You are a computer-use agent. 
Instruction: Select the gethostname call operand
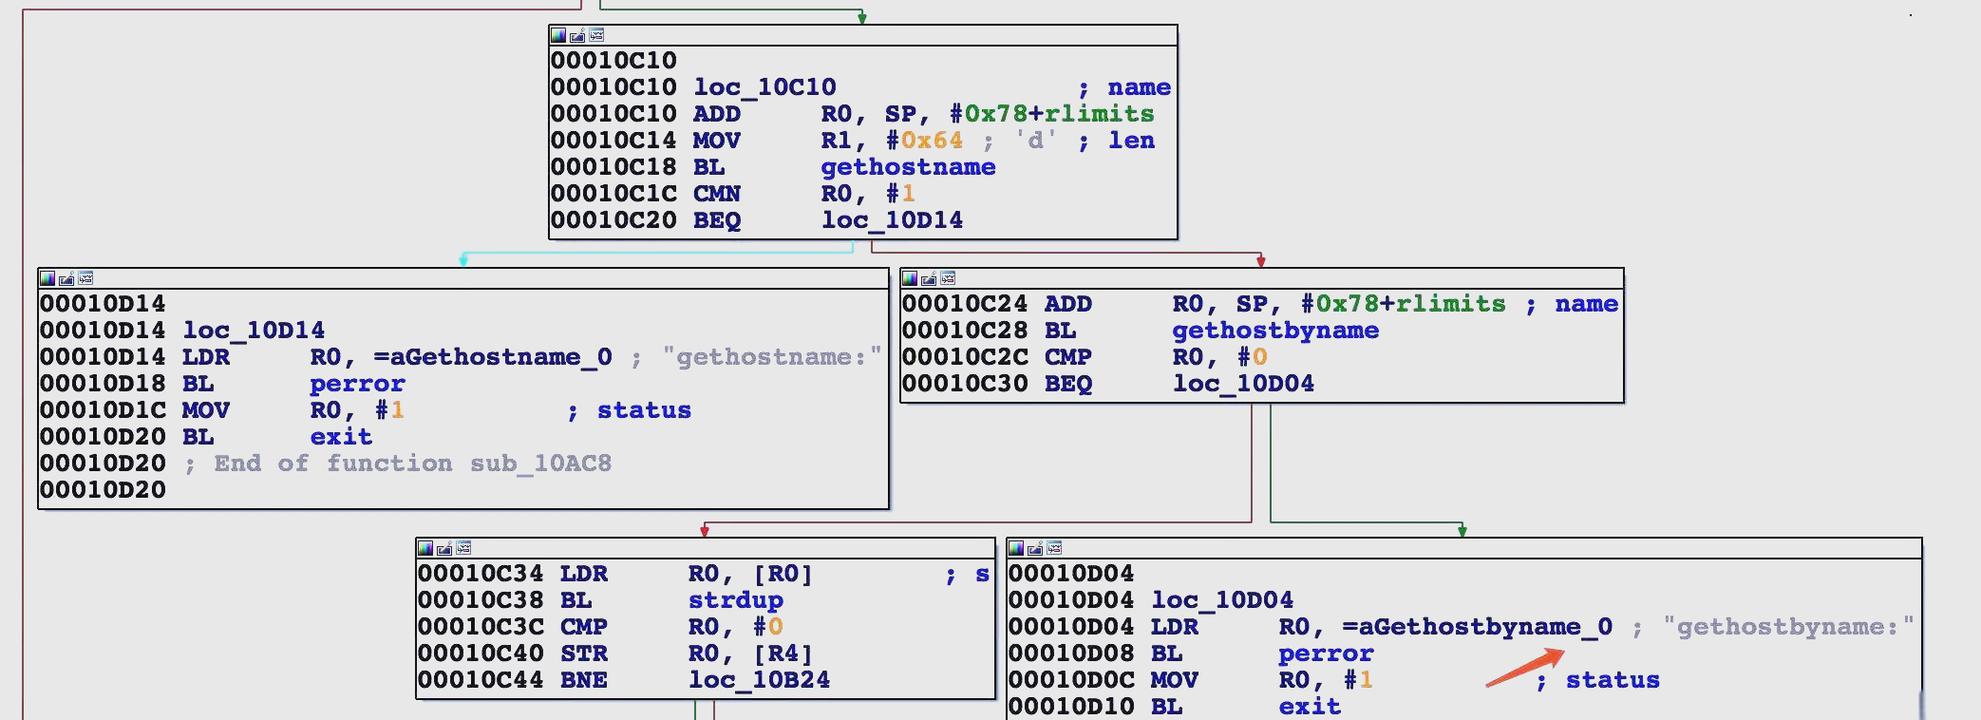(x=908, y=167)
